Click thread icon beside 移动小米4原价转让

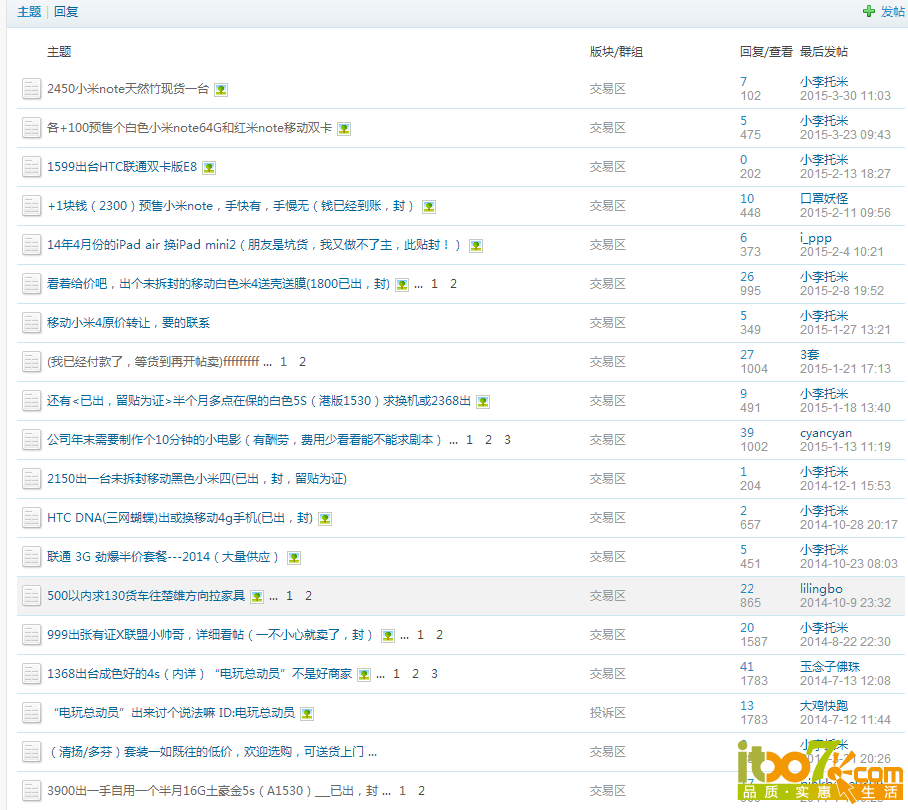31,322
